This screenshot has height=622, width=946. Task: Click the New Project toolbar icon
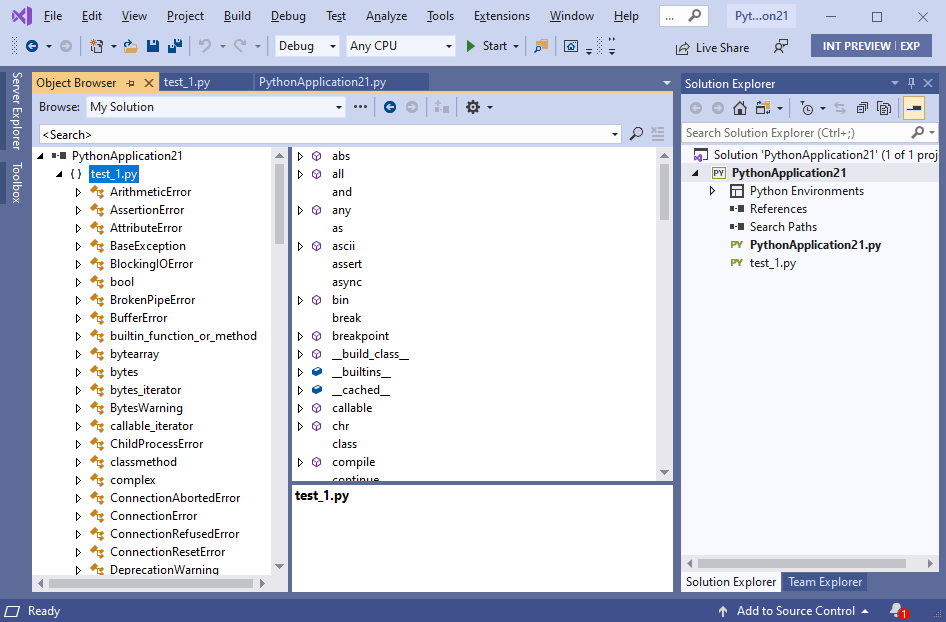(x=97, y=46)
